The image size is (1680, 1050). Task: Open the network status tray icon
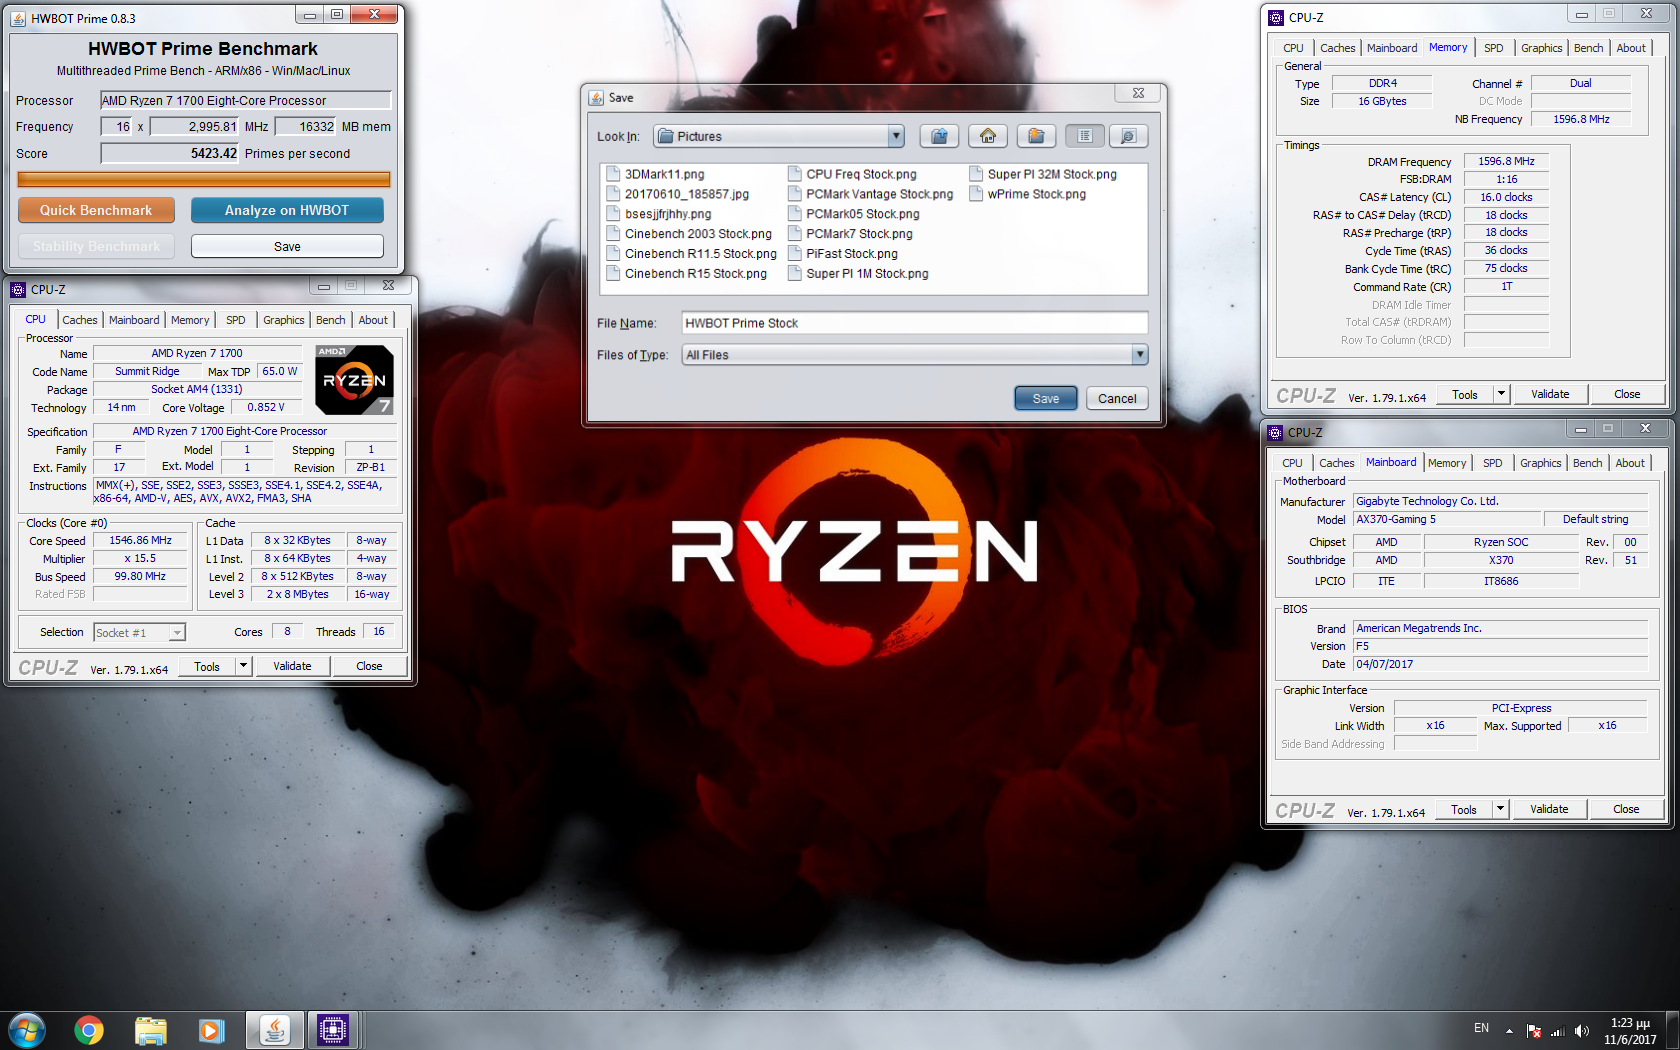tap(1557, 1031)
